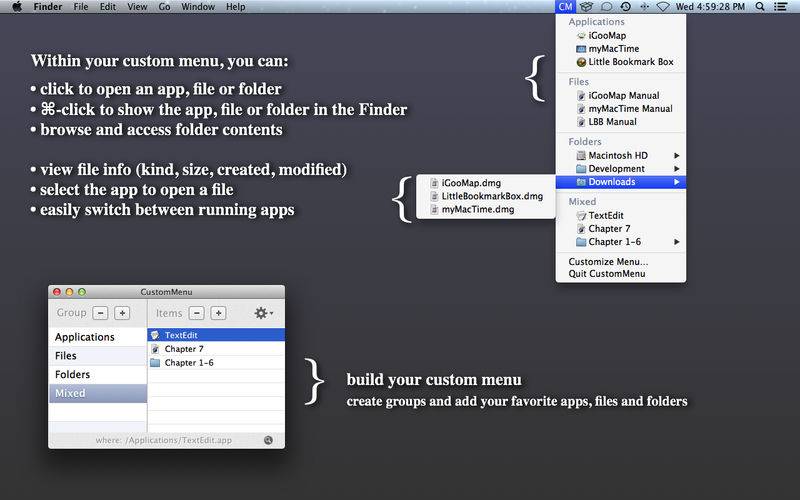Open the Go menu

[x=164, y=7]
